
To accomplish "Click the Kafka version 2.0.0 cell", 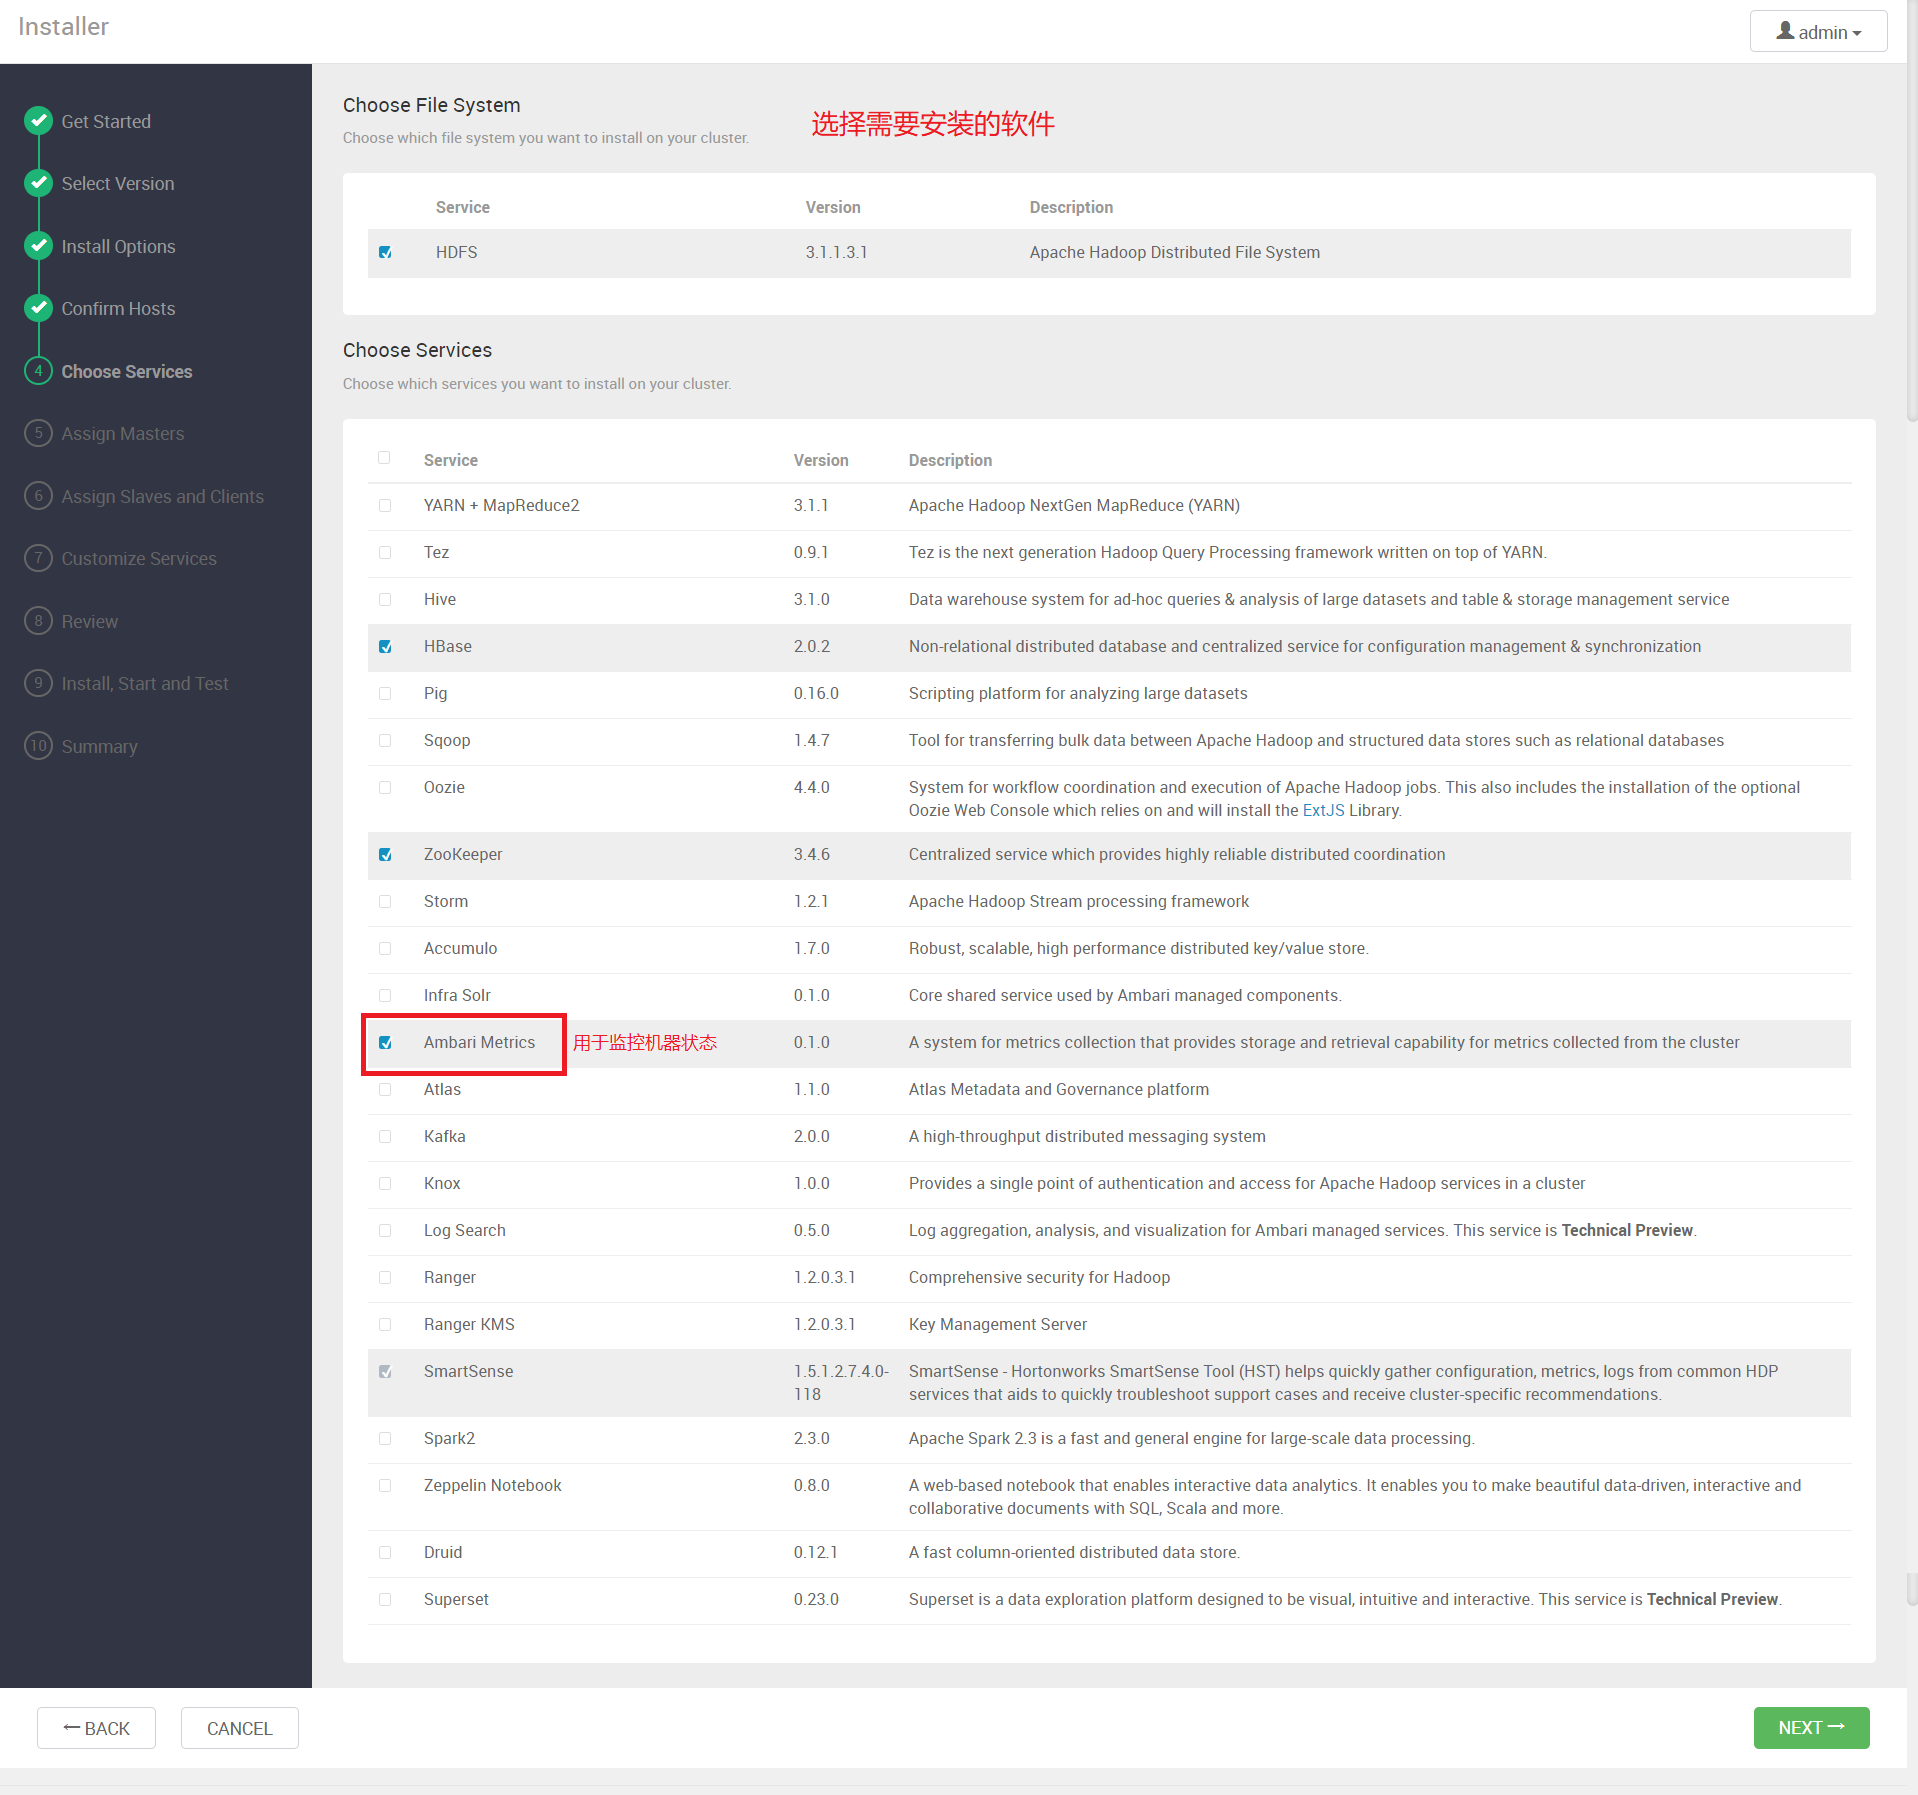I will point(812,1137).
